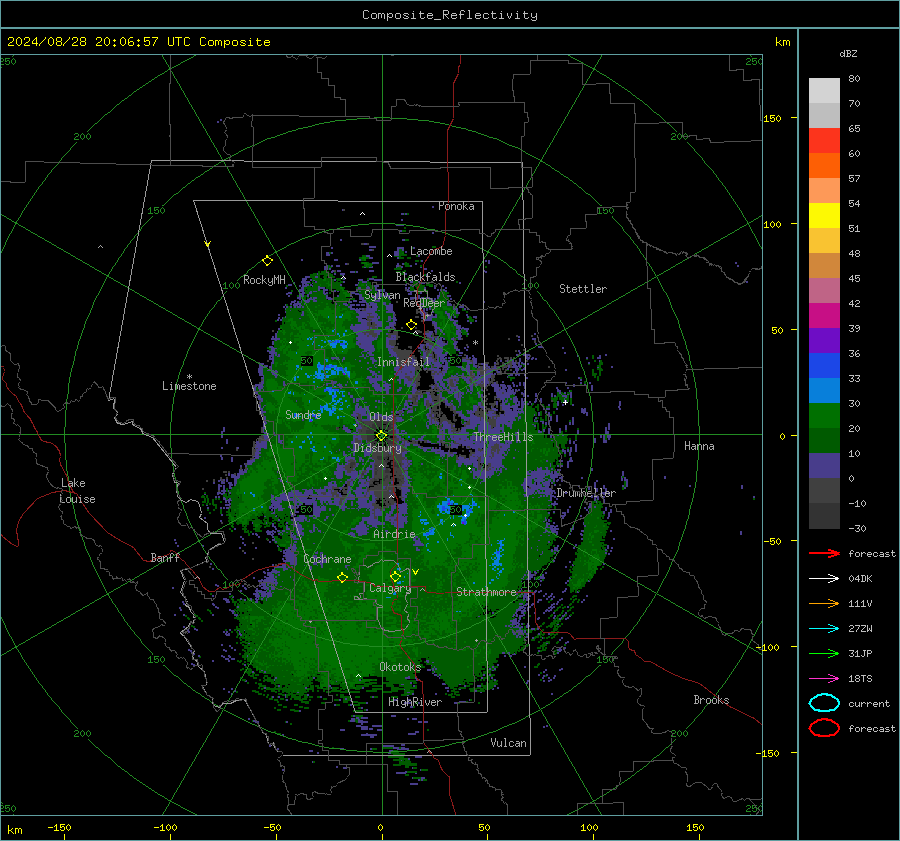Click white asterisk marker above Limestone

[189, 377]
